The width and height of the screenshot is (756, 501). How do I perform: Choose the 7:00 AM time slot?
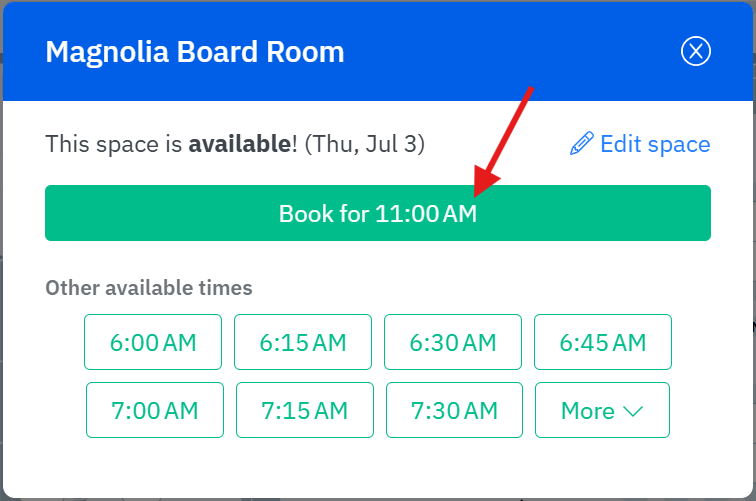[x=153, y=410]
